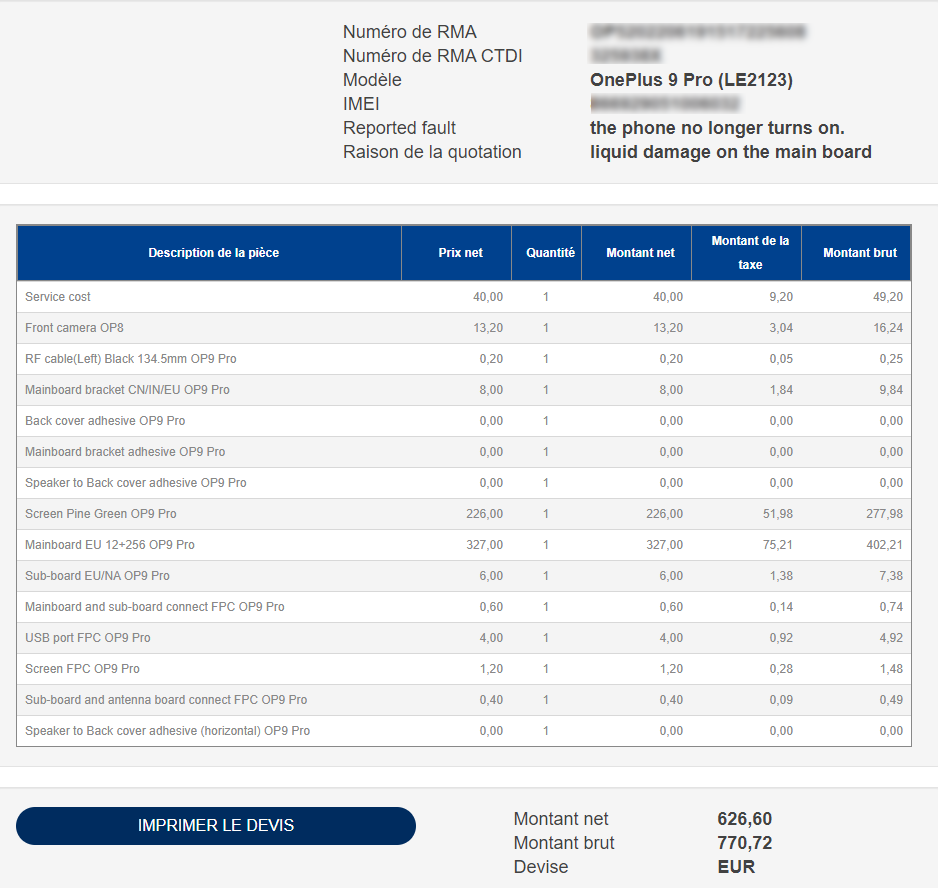Select gross amount 7,38 for Sub-board

click(891, 576)
